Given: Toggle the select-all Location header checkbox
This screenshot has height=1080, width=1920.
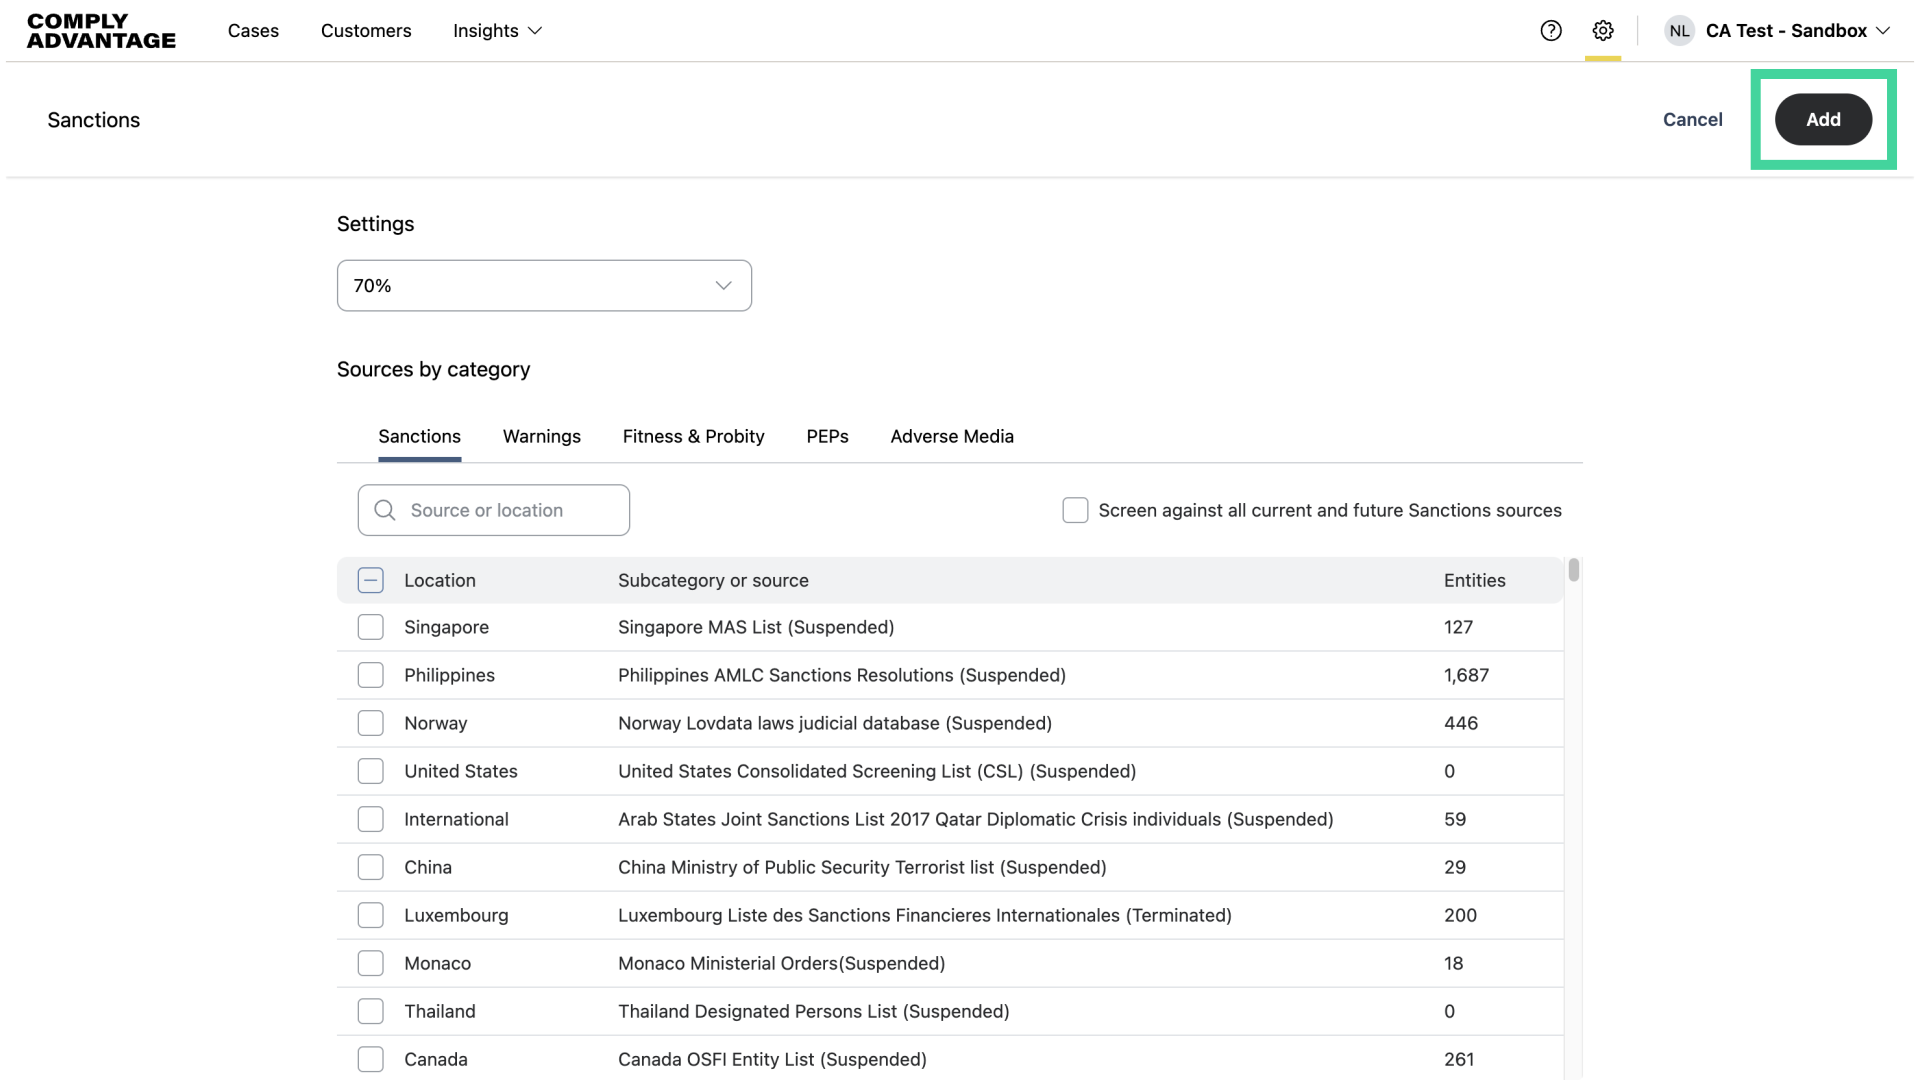Looking at the screenshot, I should [371, 580].
